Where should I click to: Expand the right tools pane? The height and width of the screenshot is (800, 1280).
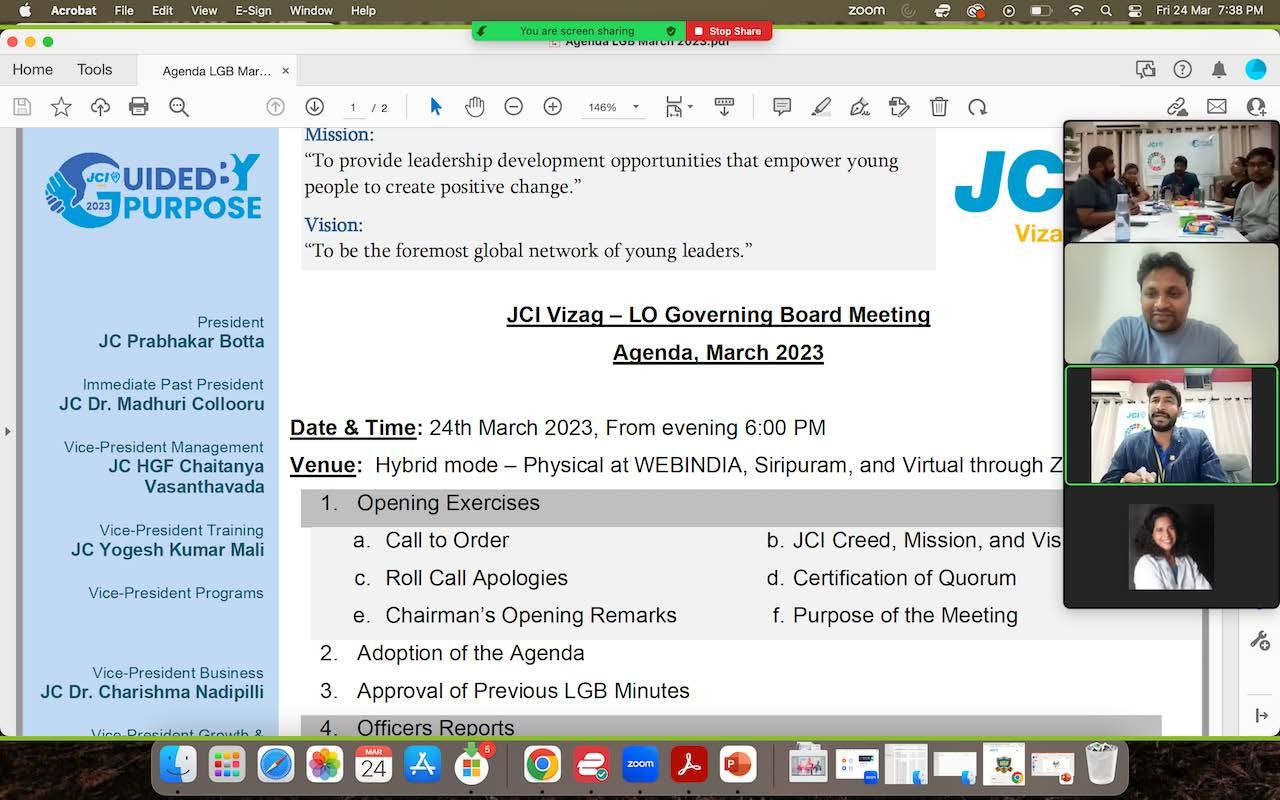pos(1261,715)
